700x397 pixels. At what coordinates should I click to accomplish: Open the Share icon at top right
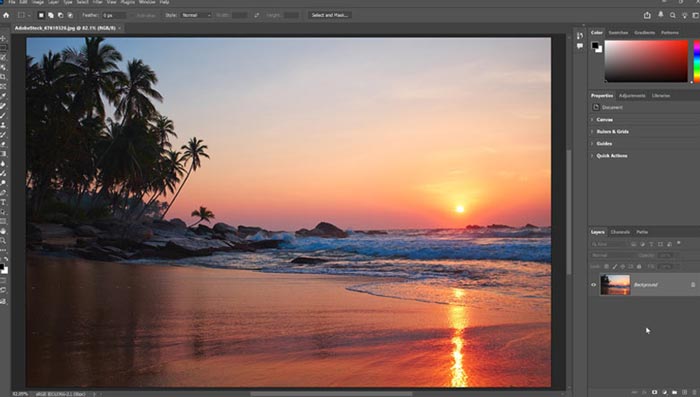647,15
